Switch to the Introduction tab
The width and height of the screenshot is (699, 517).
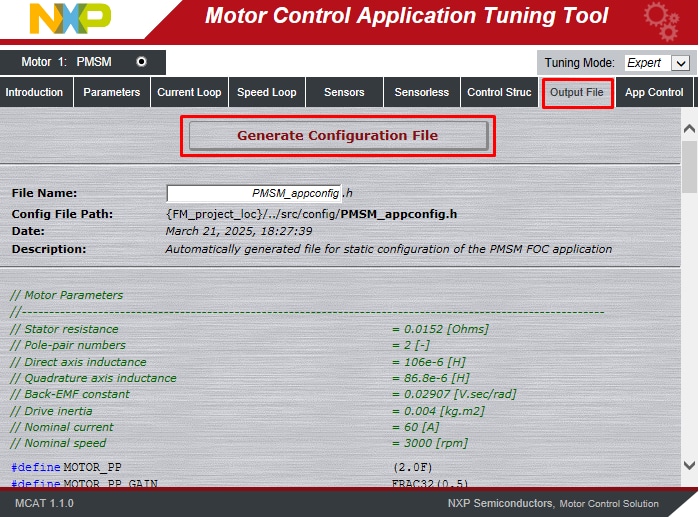tap(35, 92)
